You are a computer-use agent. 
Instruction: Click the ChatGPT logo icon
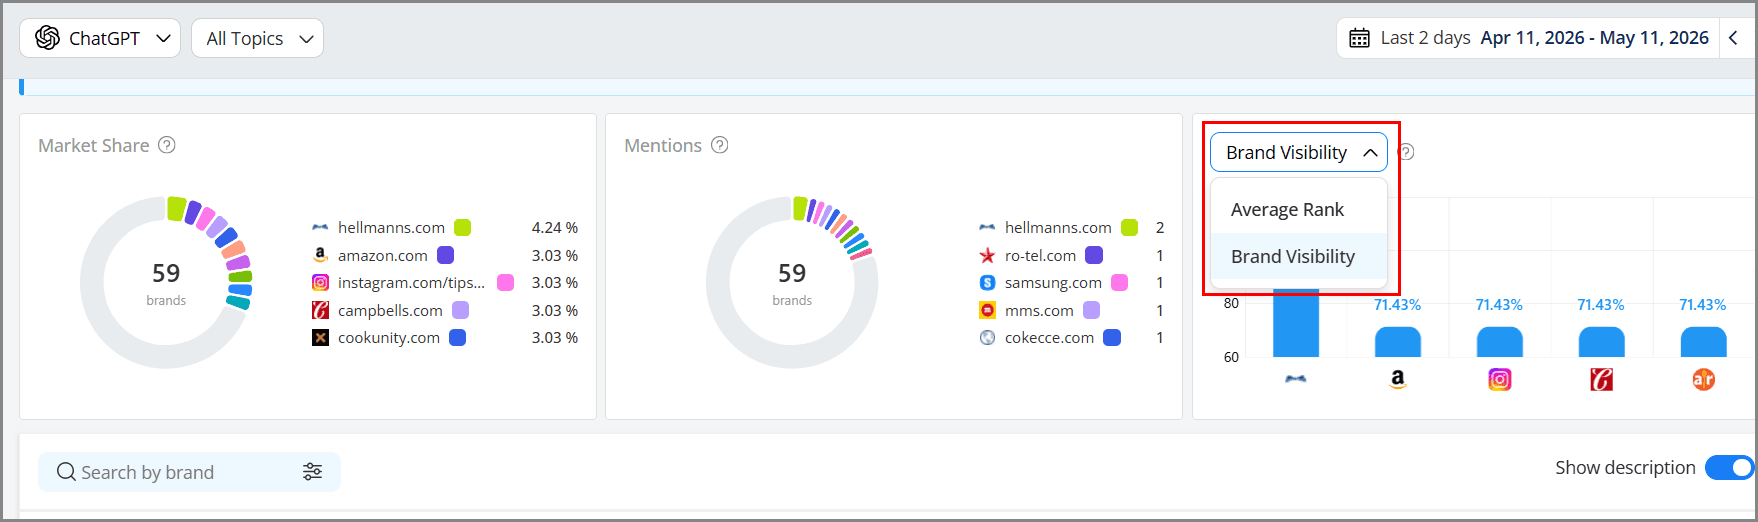[x=47, y=38]
